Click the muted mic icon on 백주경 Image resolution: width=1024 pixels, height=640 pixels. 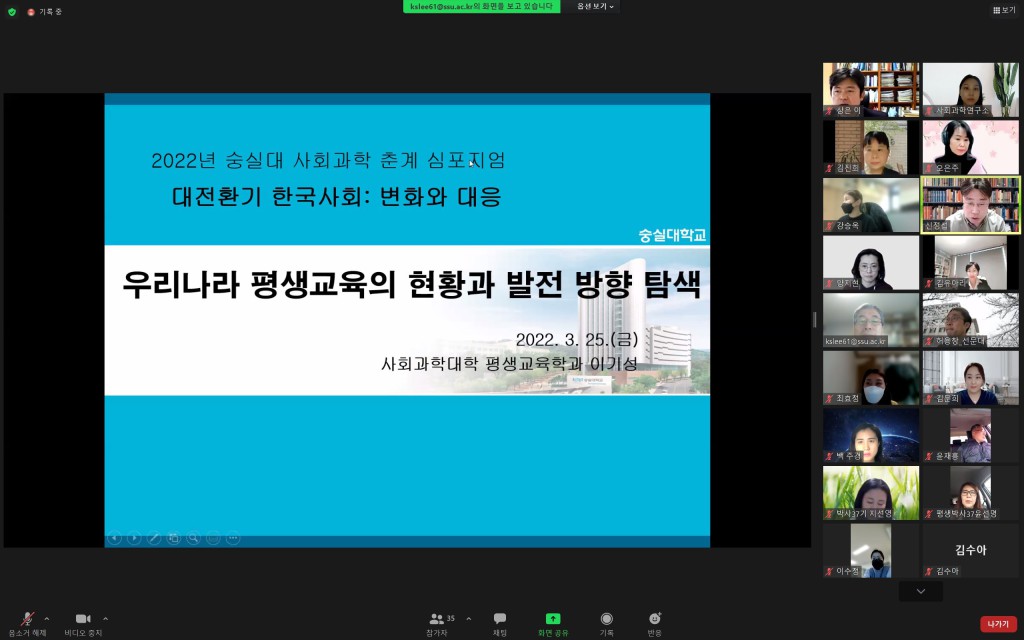829,456
